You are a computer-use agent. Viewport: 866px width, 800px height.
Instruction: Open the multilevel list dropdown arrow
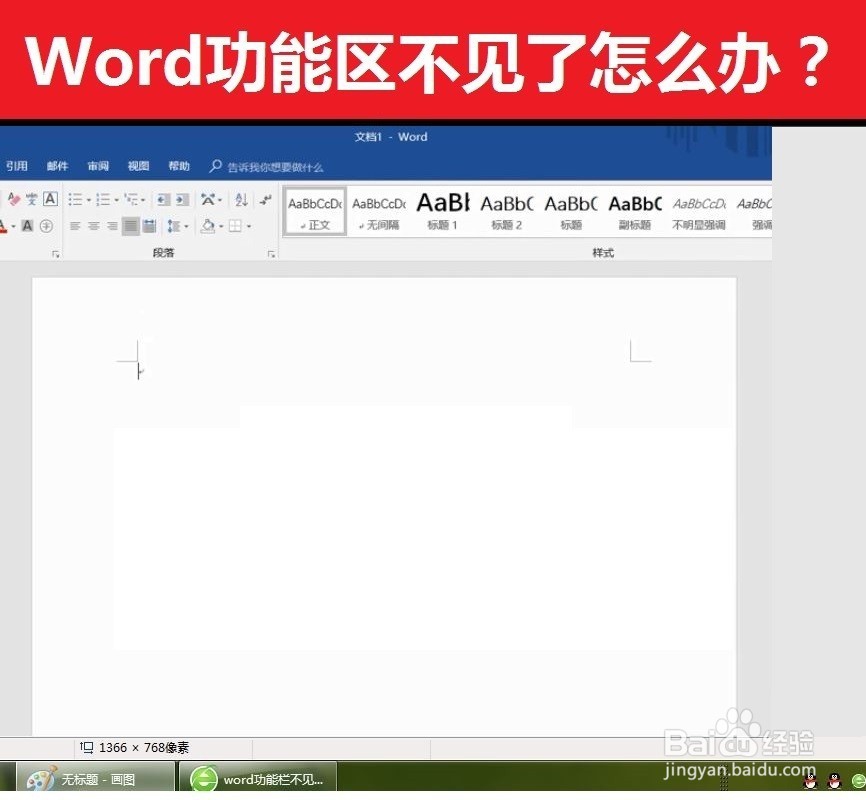pyautogui.click(x=143, y=200)
